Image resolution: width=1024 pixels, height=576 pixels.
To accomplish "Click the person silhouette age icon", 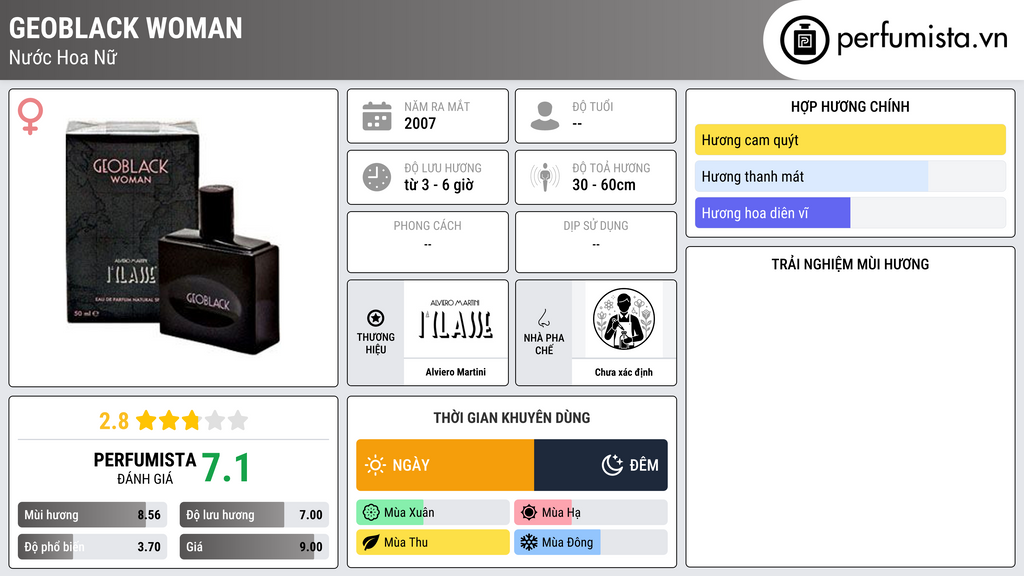I will (x=545, y=116).
